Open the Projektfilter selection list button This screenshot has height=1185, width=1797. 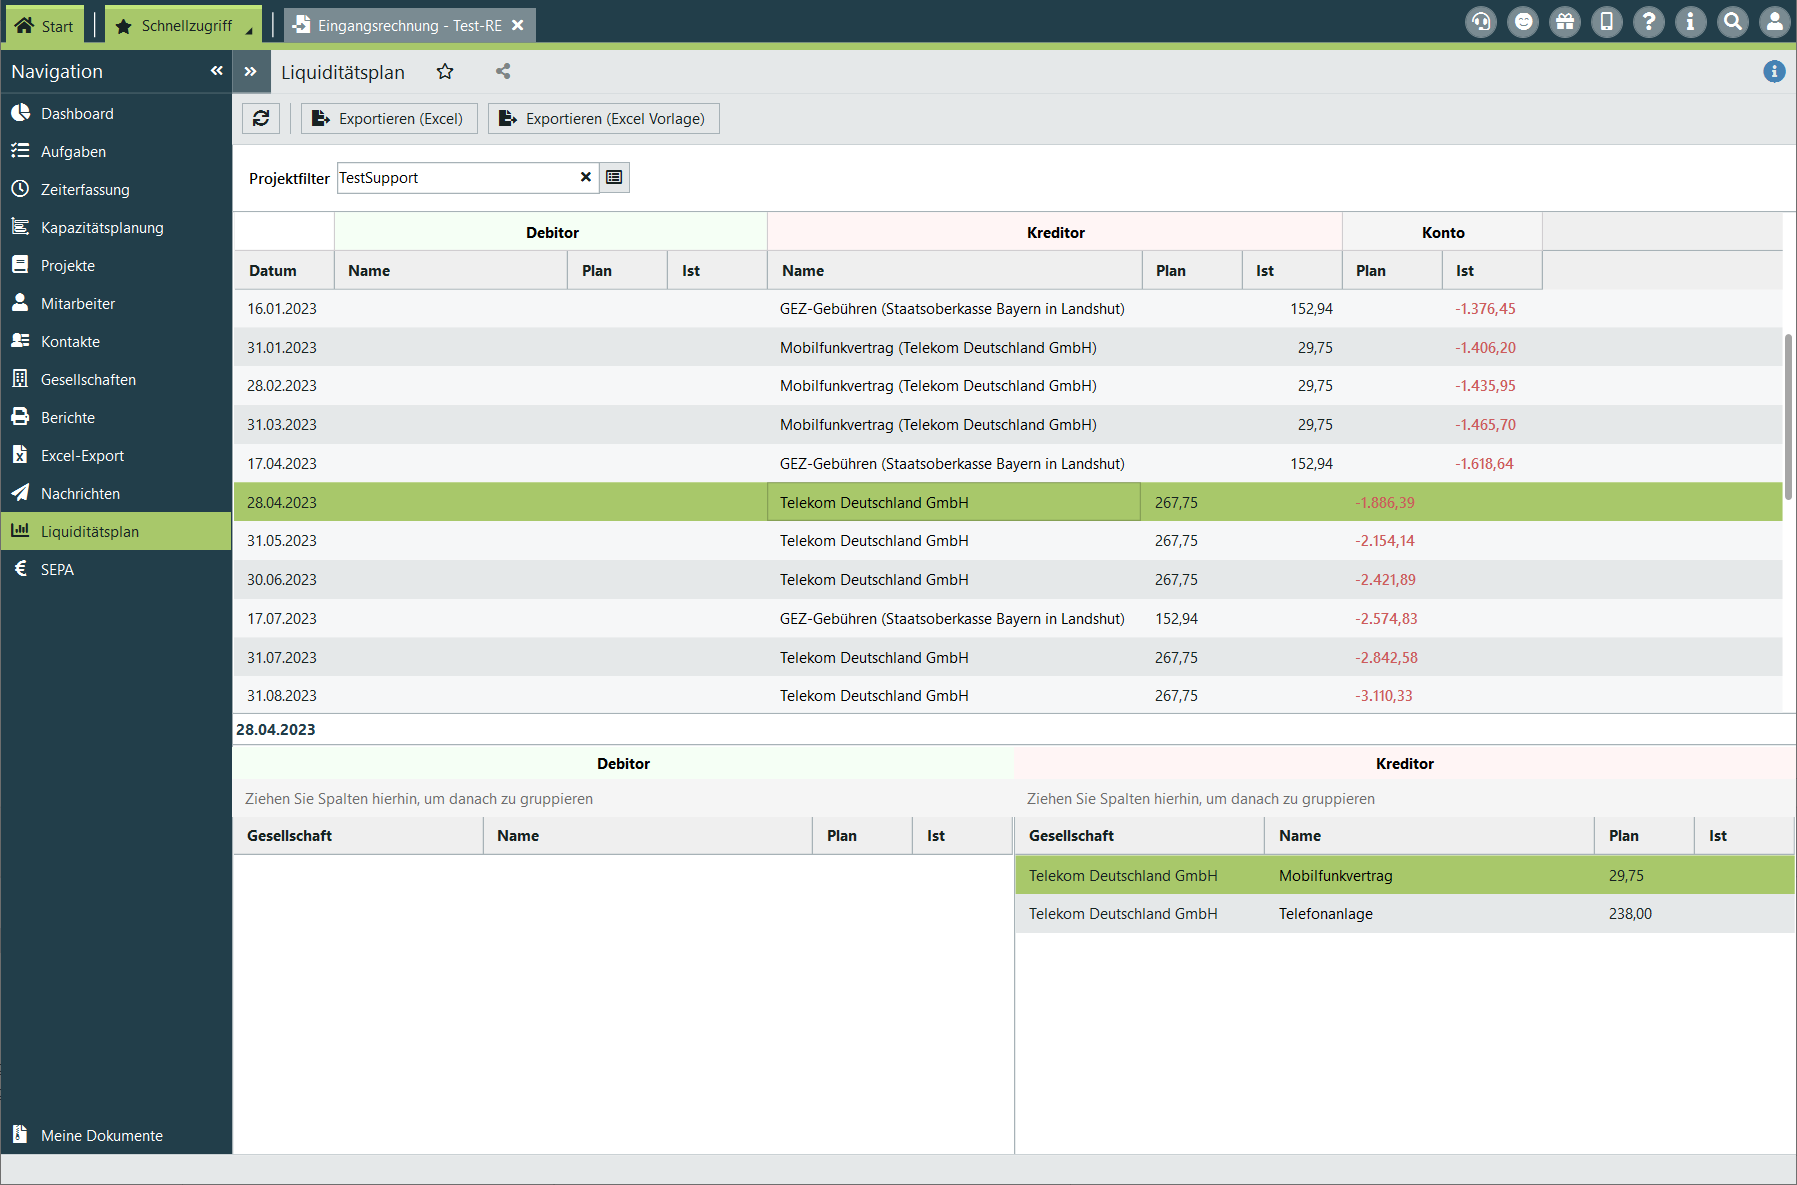click(614, 178)
